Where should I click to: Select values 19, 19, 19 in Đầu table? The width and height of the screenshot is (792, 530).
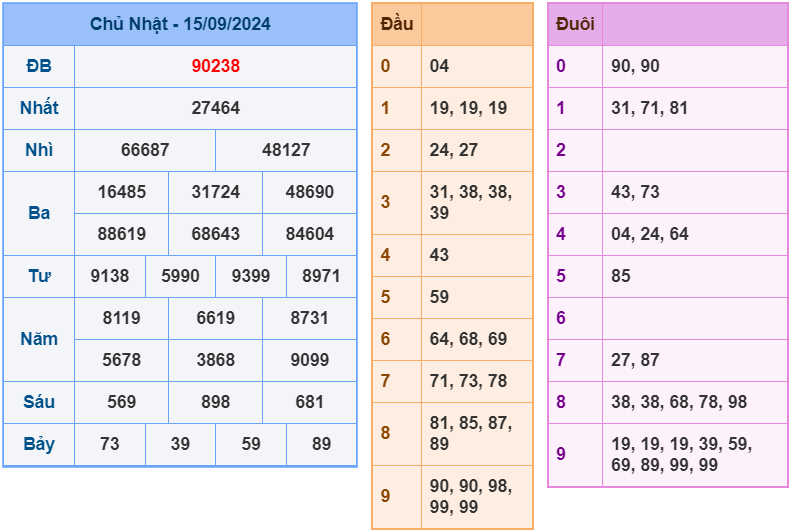(x=468, y=108)
